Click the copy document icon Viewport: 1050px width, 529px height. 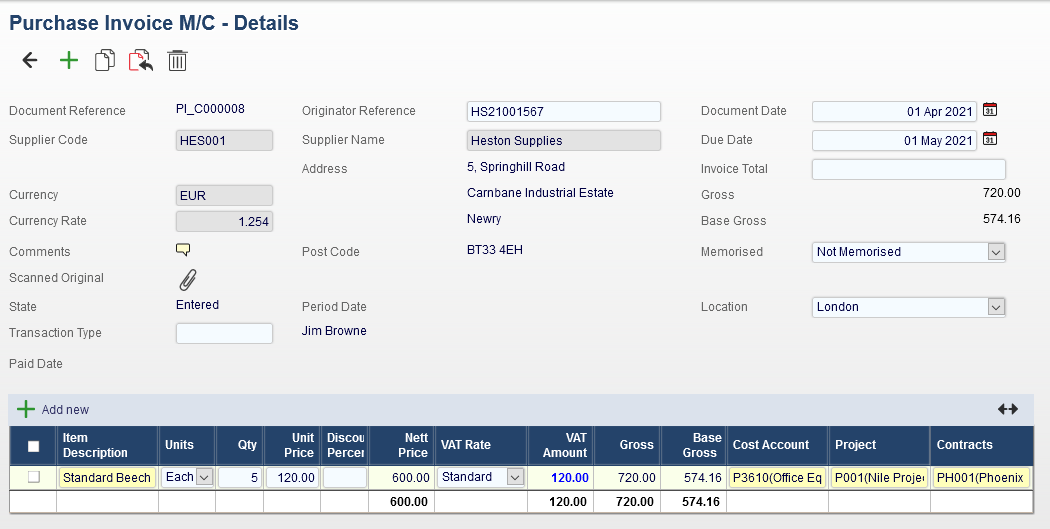(104, 61)
